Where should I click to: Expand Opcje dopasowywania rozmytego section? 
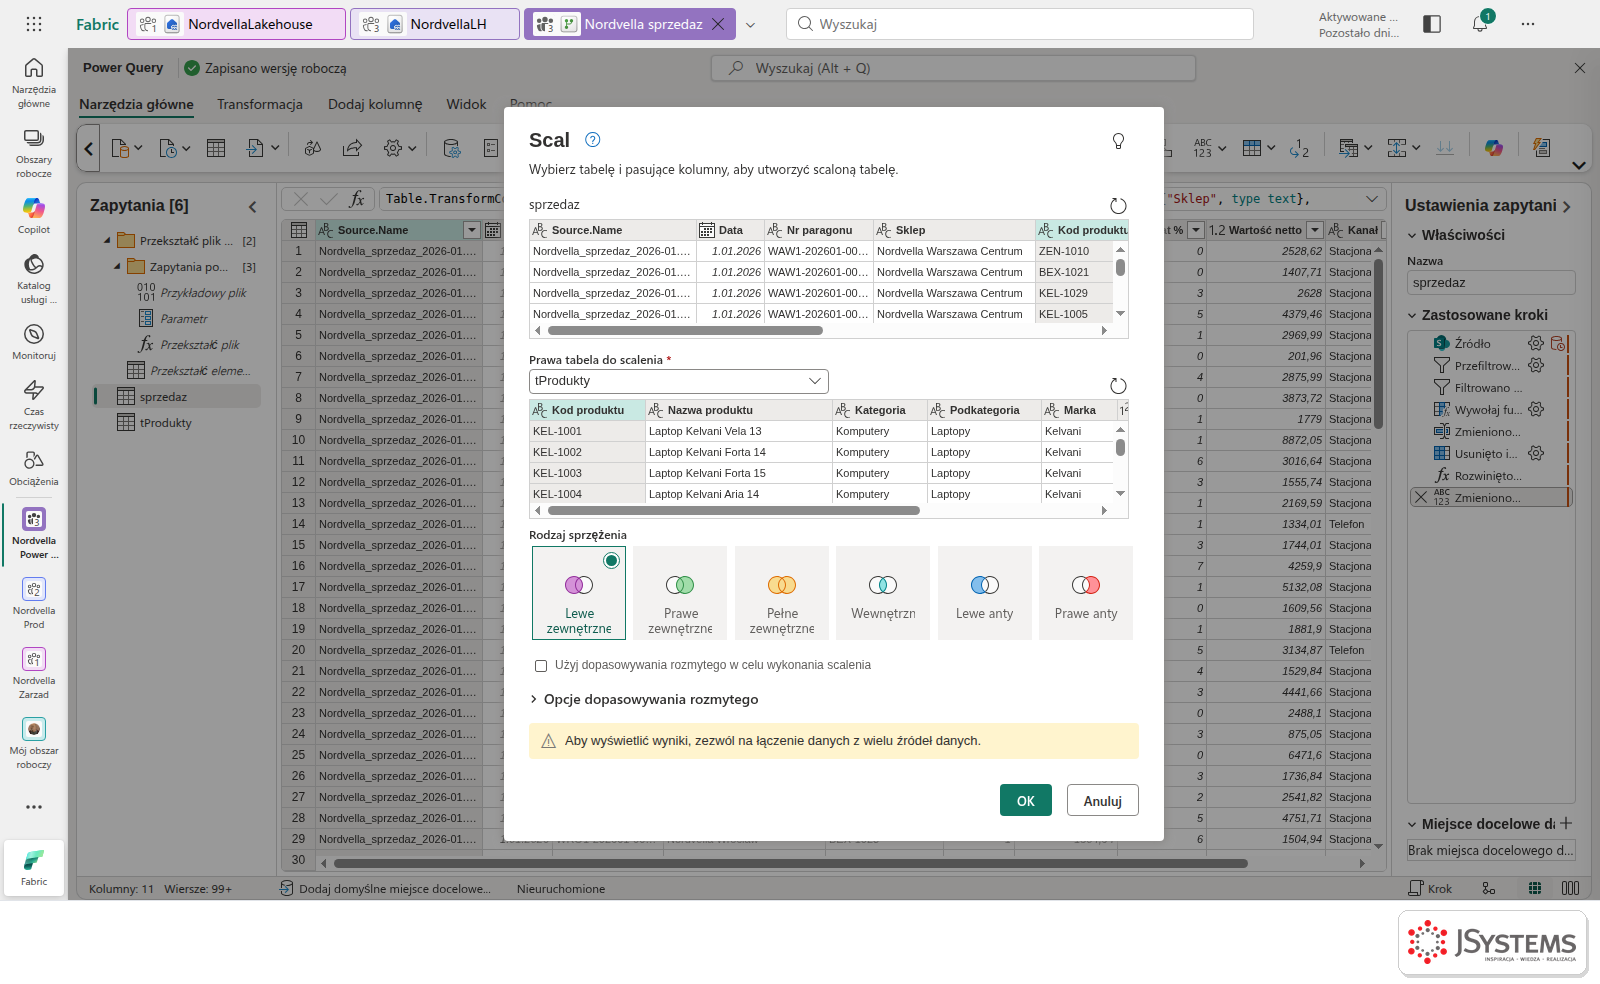644,699
